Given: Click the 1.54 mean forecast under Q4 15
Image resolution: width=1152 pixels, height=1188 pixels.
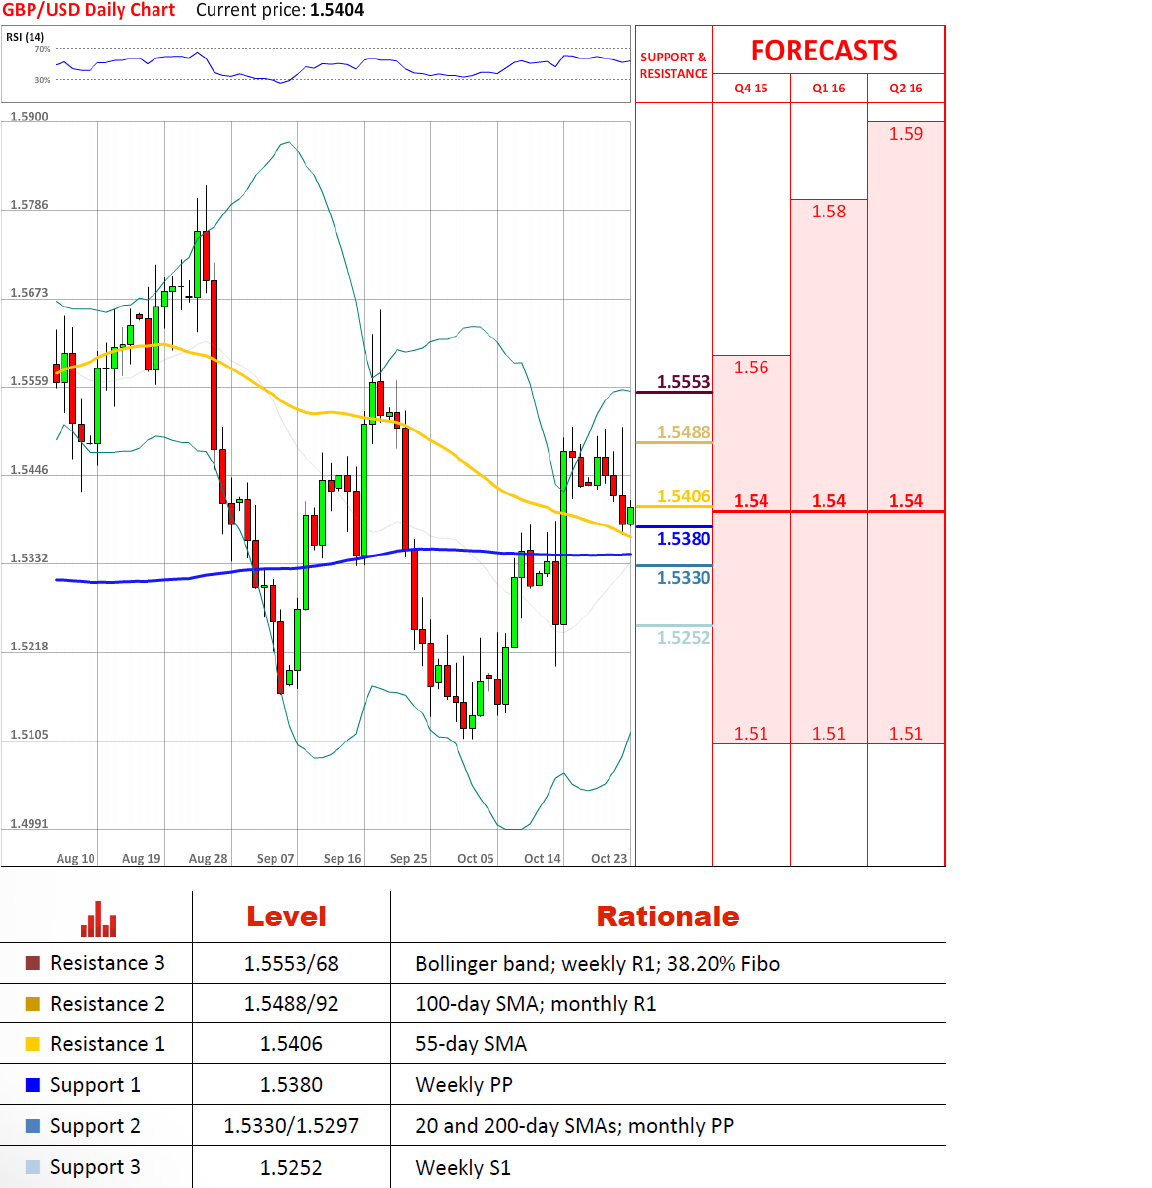Looking at the screenshot, I should pos(750,501).
